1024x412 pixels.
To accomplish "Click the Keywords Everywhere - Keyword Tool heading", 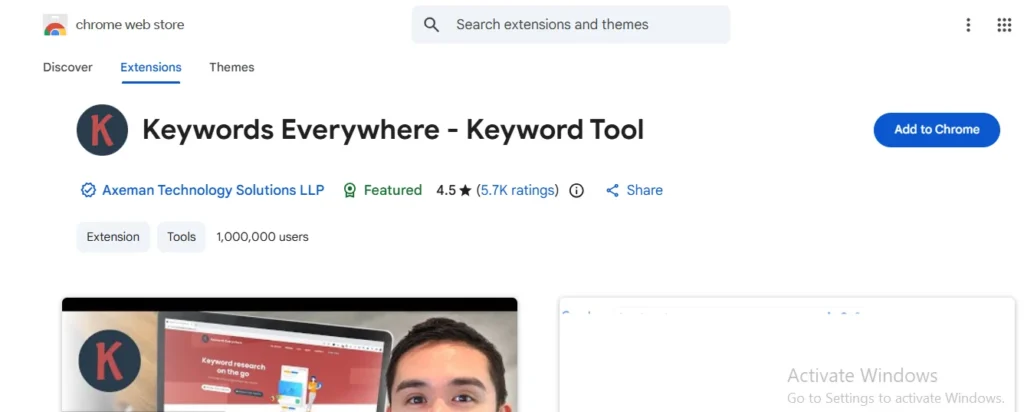I will (x=393, y=130).
